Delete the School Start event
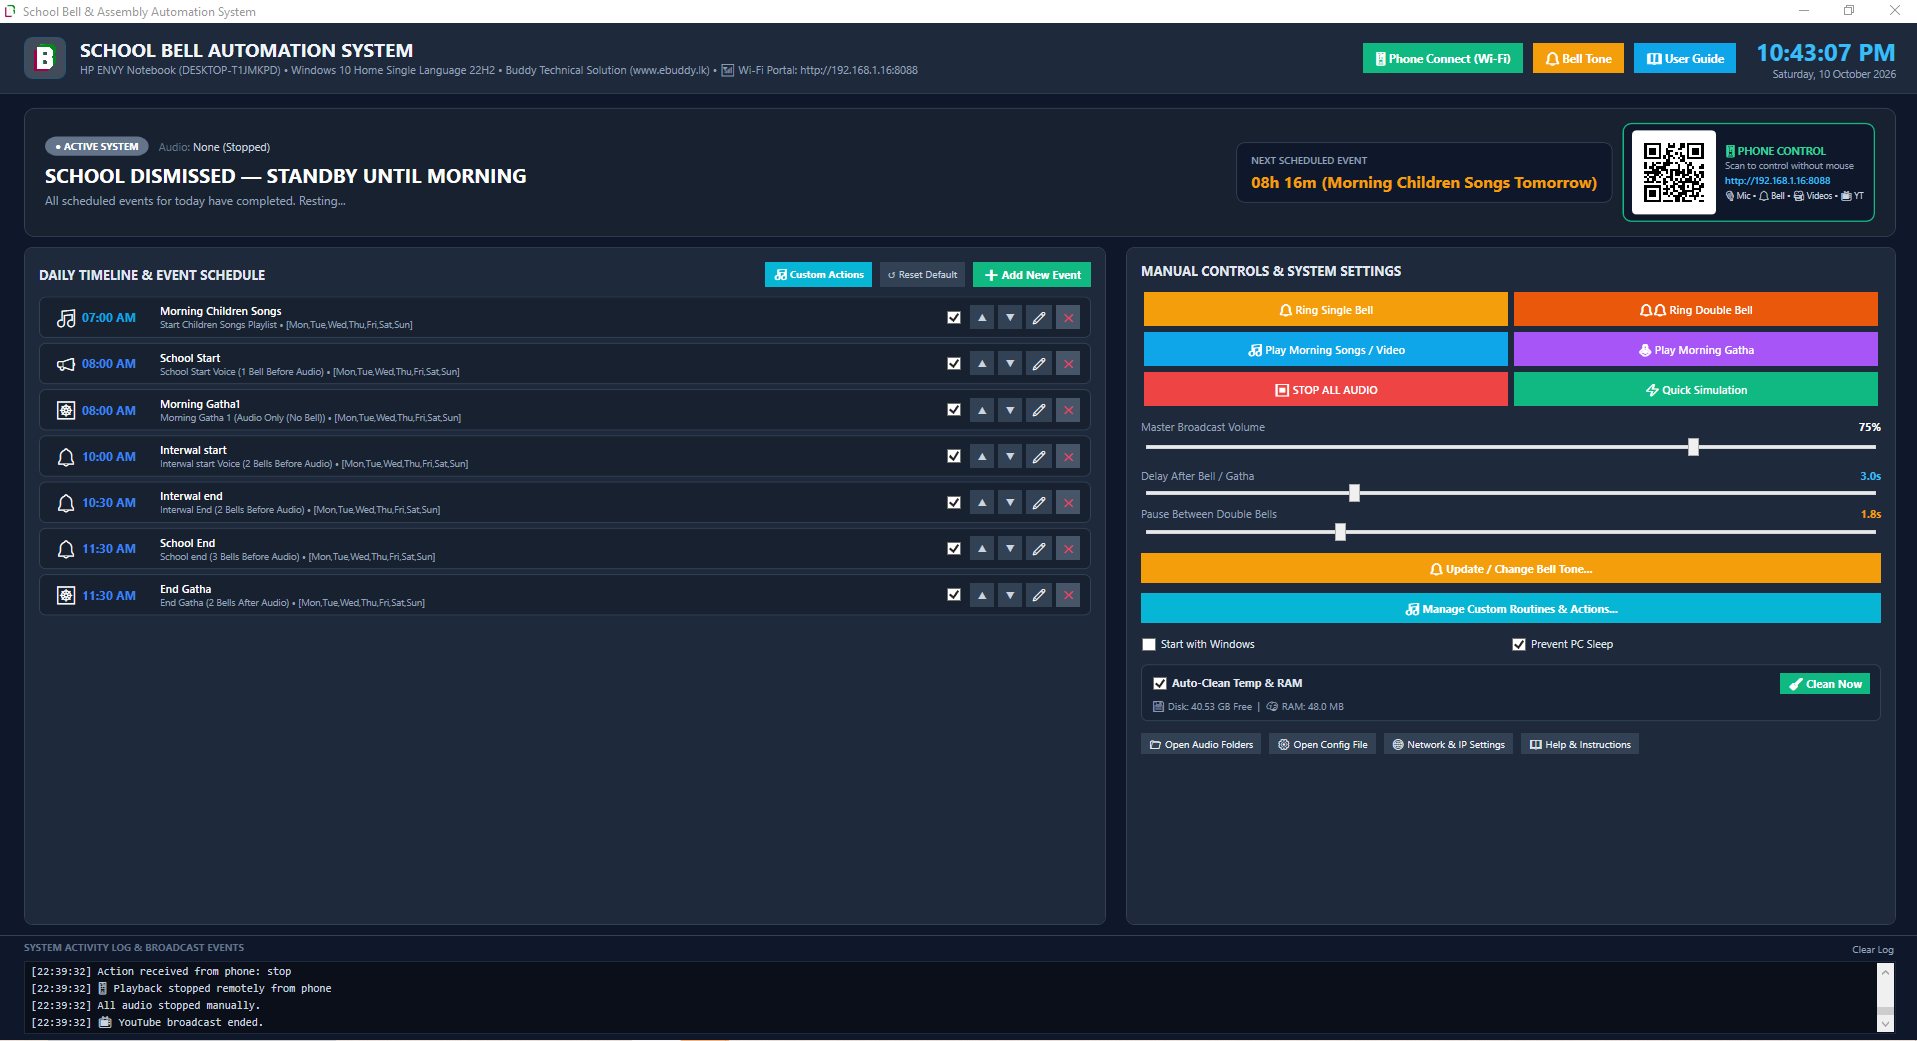The image size is (1917, 1041). 1068,364
